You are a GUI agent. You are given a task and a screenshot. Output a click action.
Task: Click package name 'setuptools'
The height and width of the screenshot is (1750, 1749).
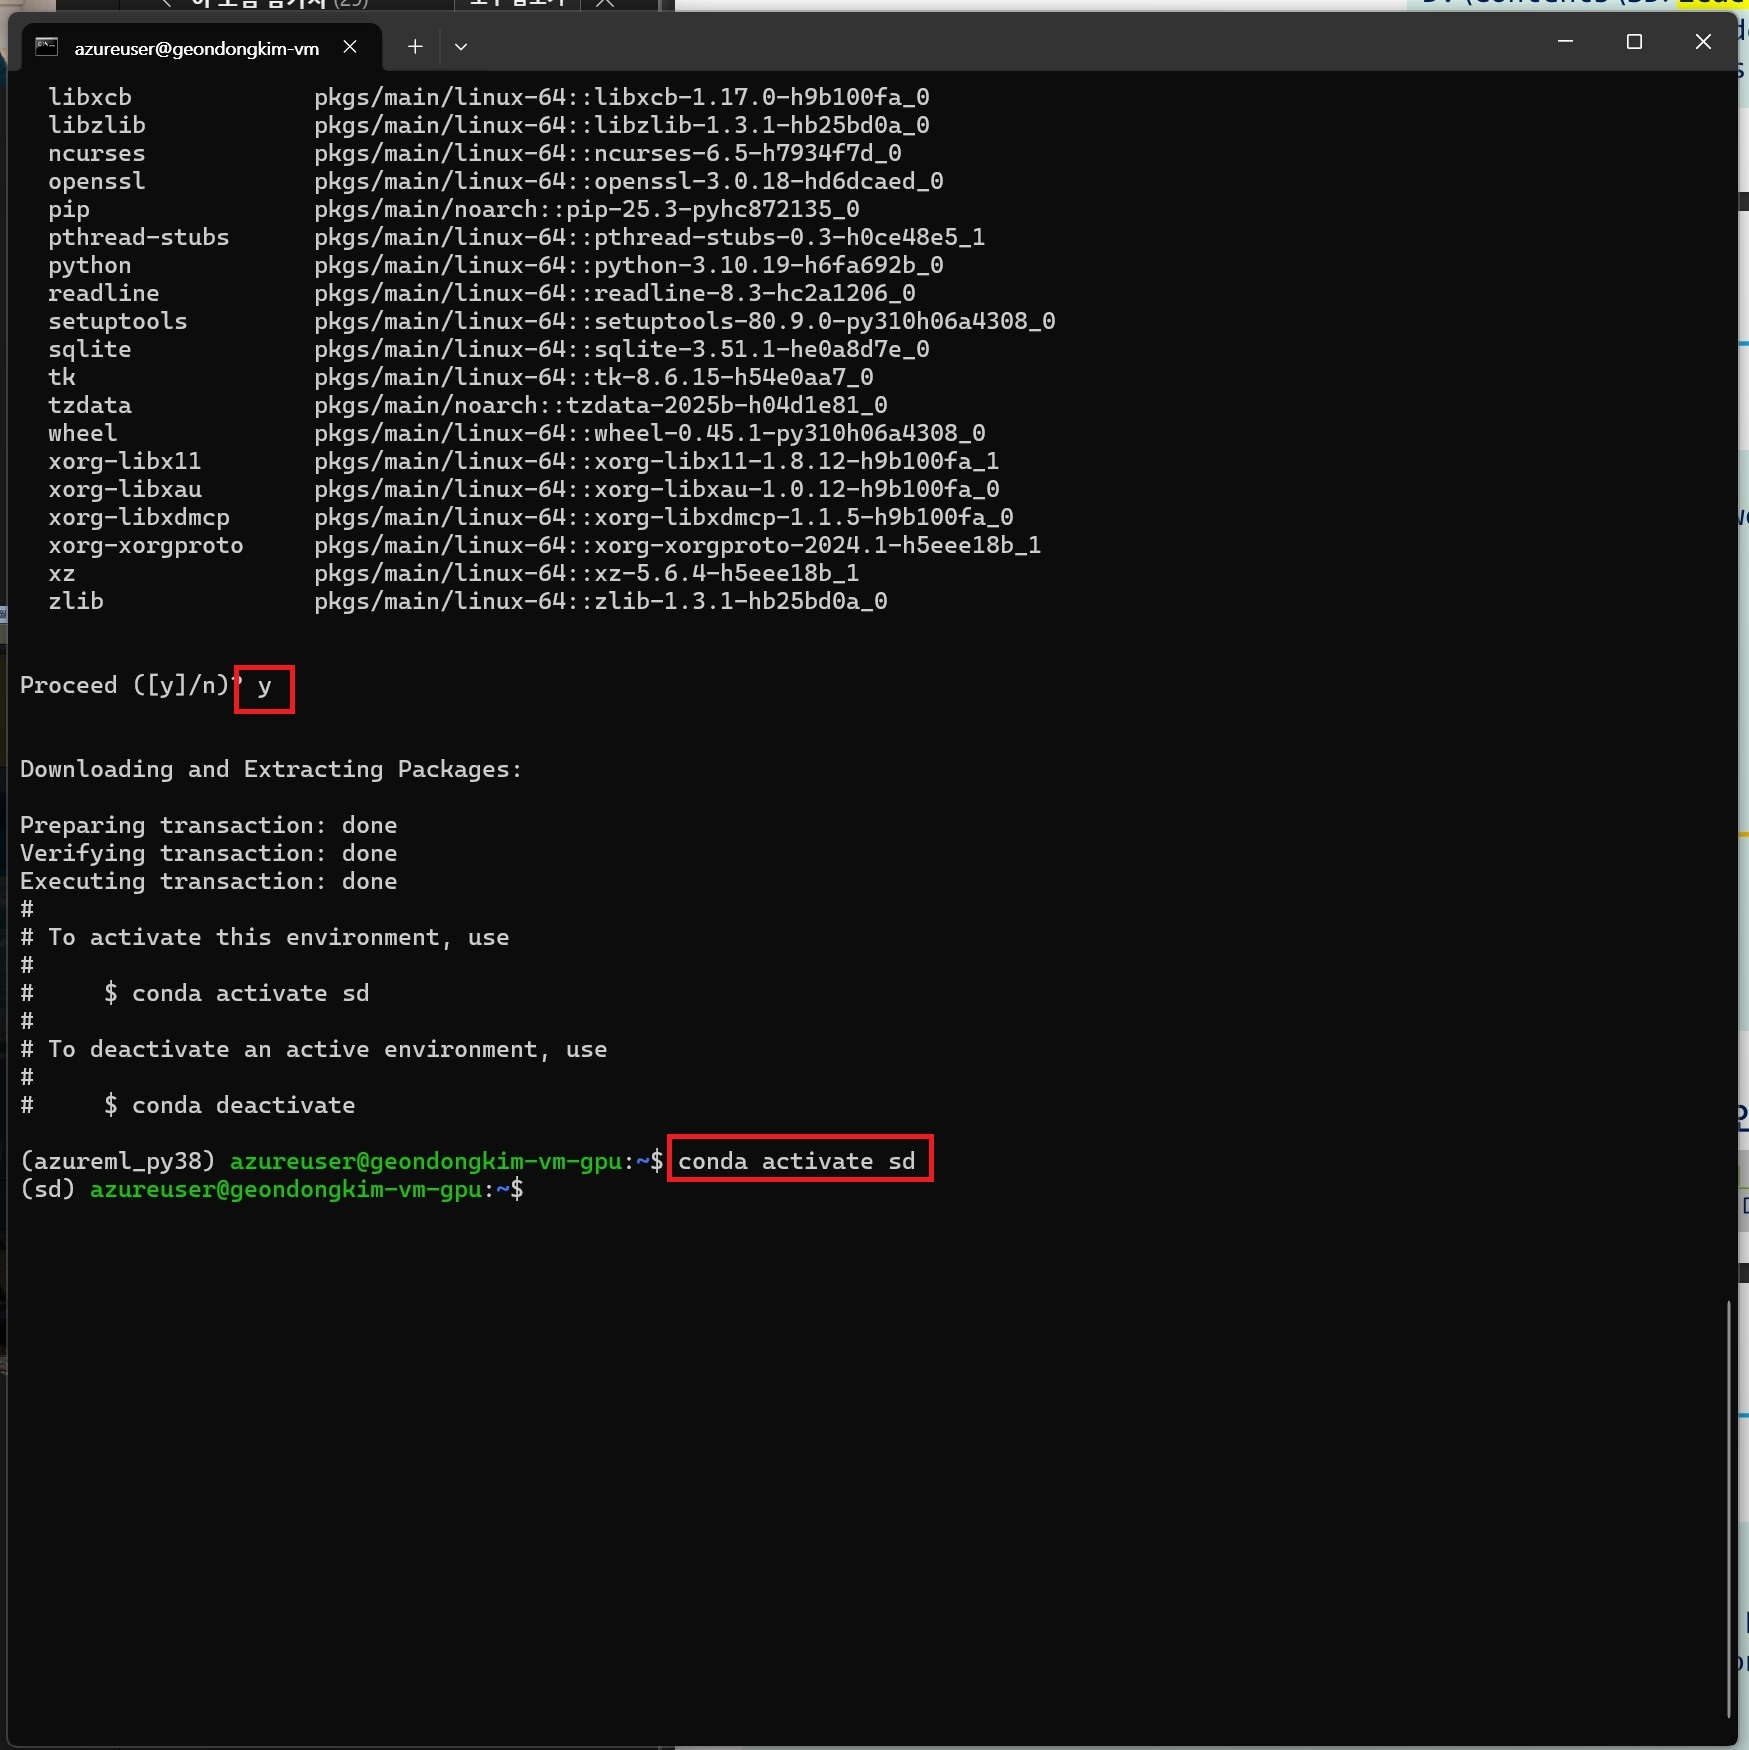pyautogui.click(x=118, y=321)
